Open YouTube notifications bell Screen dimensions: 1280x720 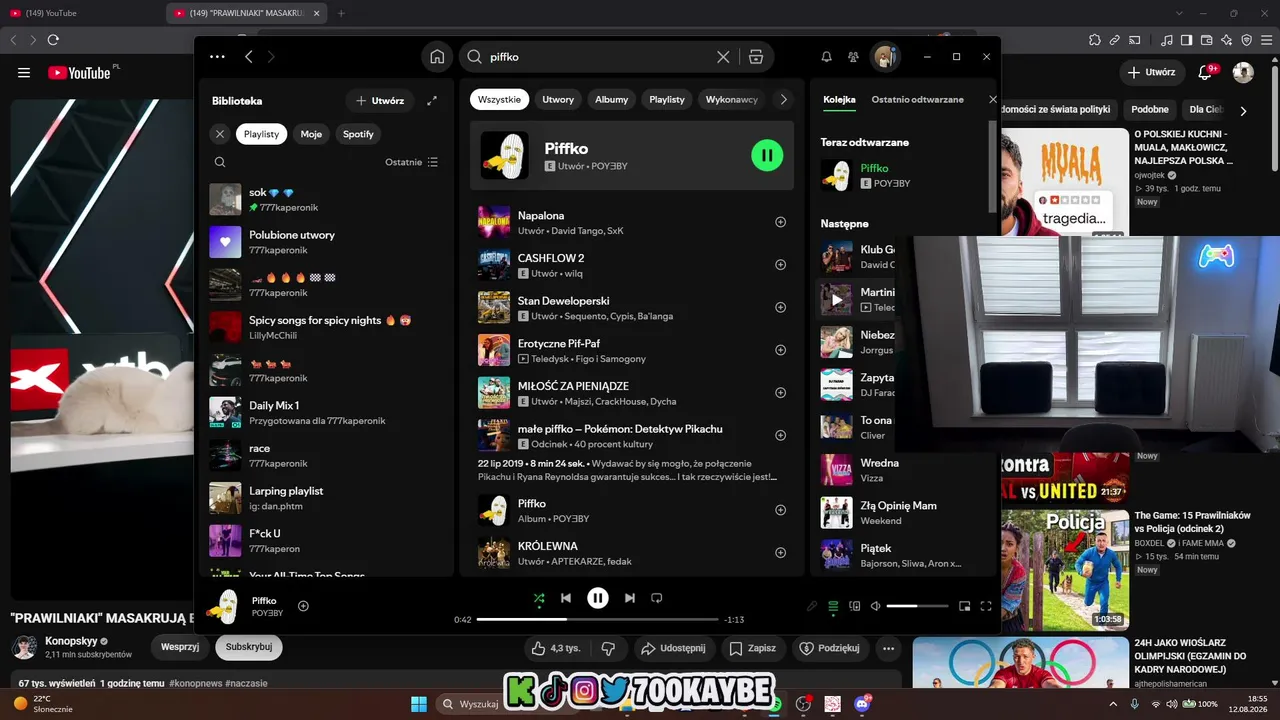(1205, 73)
